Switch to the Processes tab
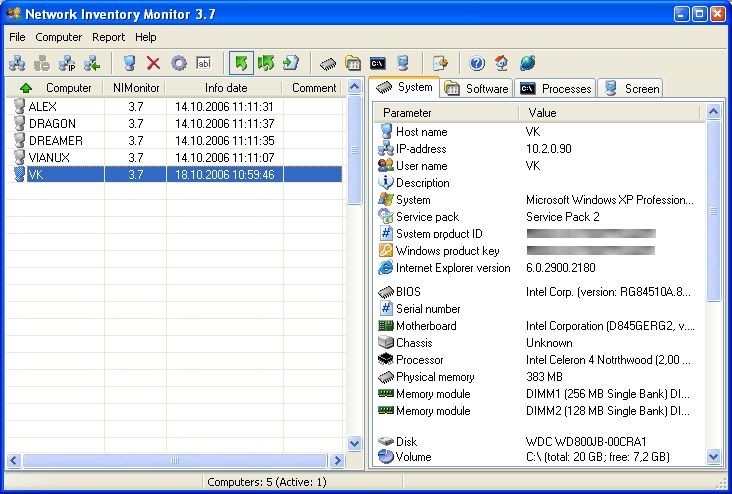The width and height of the screenshot is (732, 494). tap(556, 88)
